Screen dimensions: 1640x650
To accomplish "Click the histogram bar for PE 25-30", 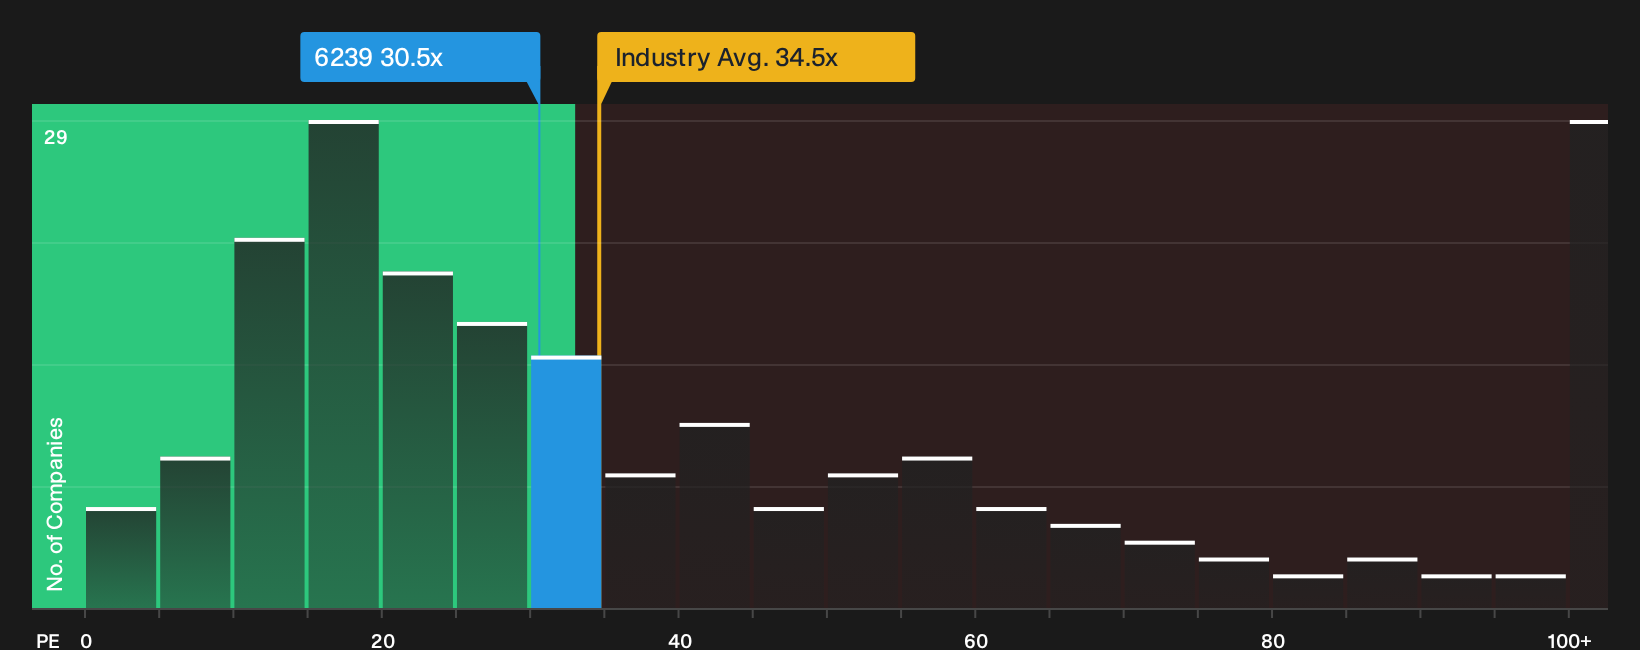I will click(x=492, y=465).
